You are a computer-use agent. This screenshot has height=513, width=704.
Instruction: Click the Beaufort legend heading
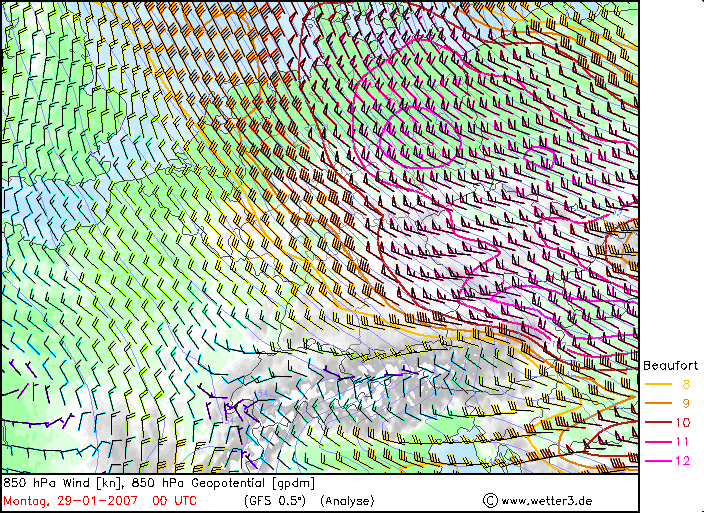tap(664, 365)
